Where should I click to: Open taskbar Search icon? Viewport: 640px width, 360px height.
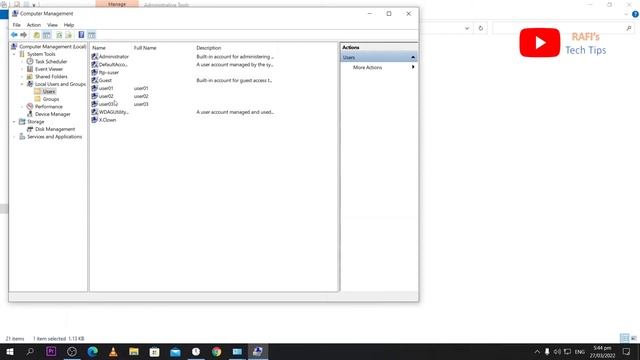coord(30,351)
